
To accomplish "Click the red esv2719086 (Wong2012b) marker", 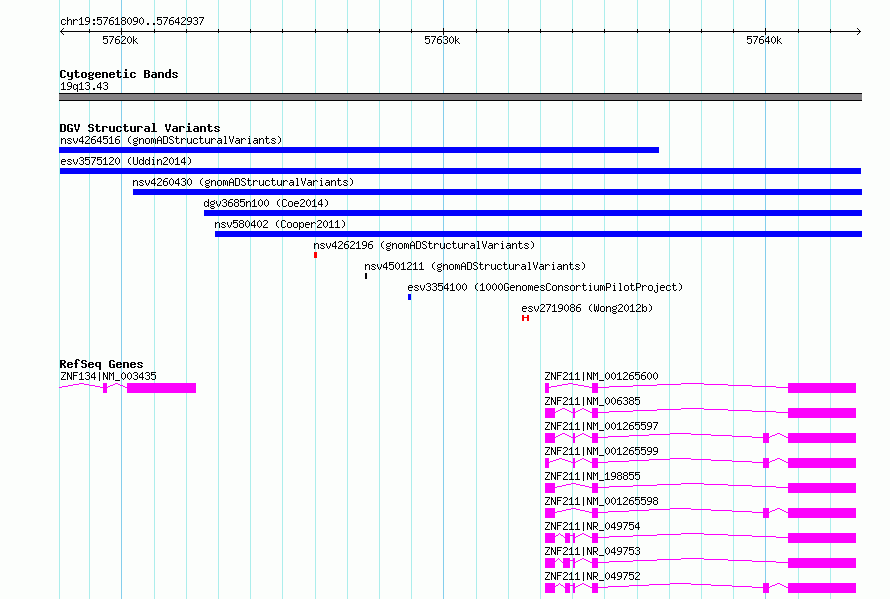I will (526, 318).
